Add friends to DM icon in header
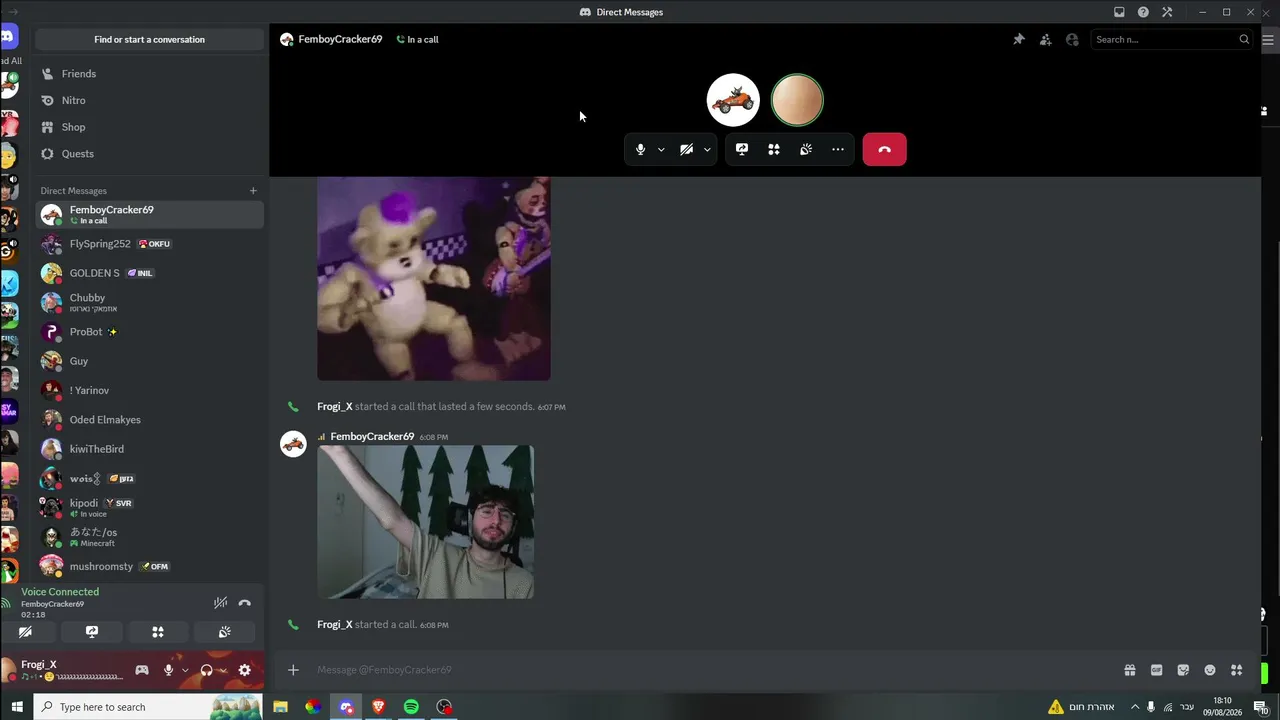The height and width of the screenshot is (720, 1280). coord(1045,40)
